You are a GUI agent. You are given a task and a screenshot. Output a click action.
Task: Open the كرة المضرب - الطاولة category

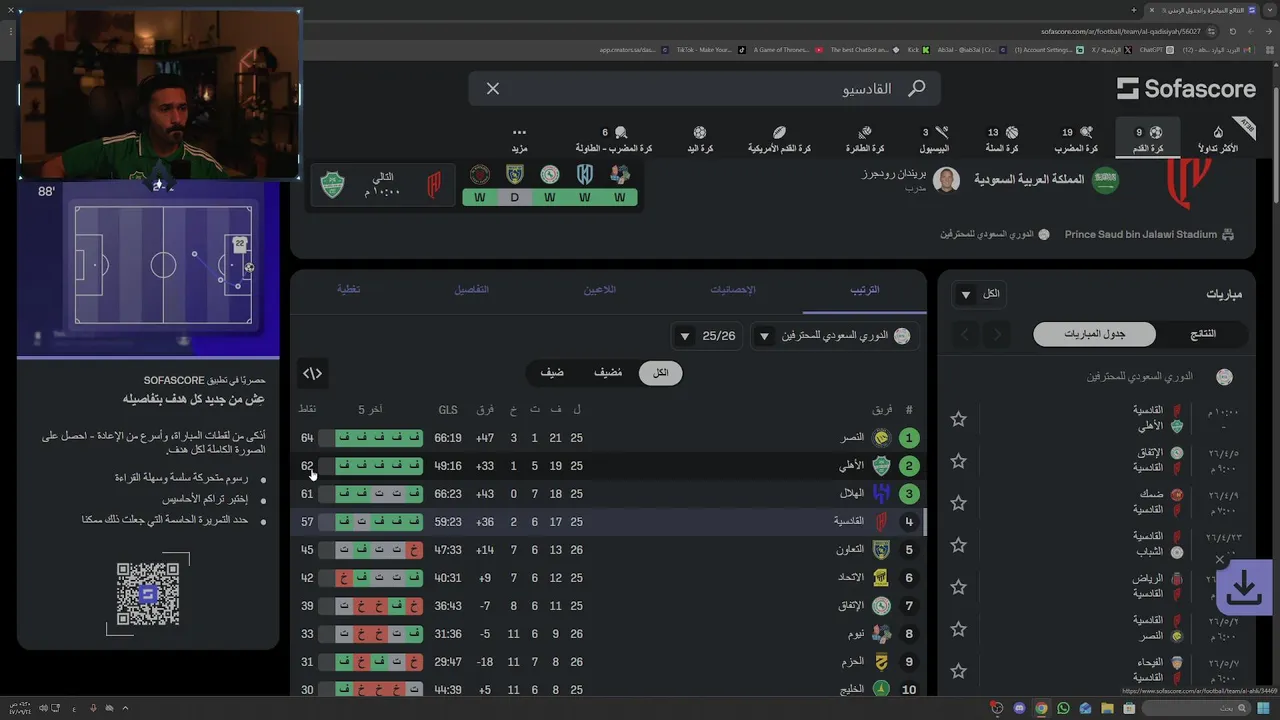(x=613, y=139)
